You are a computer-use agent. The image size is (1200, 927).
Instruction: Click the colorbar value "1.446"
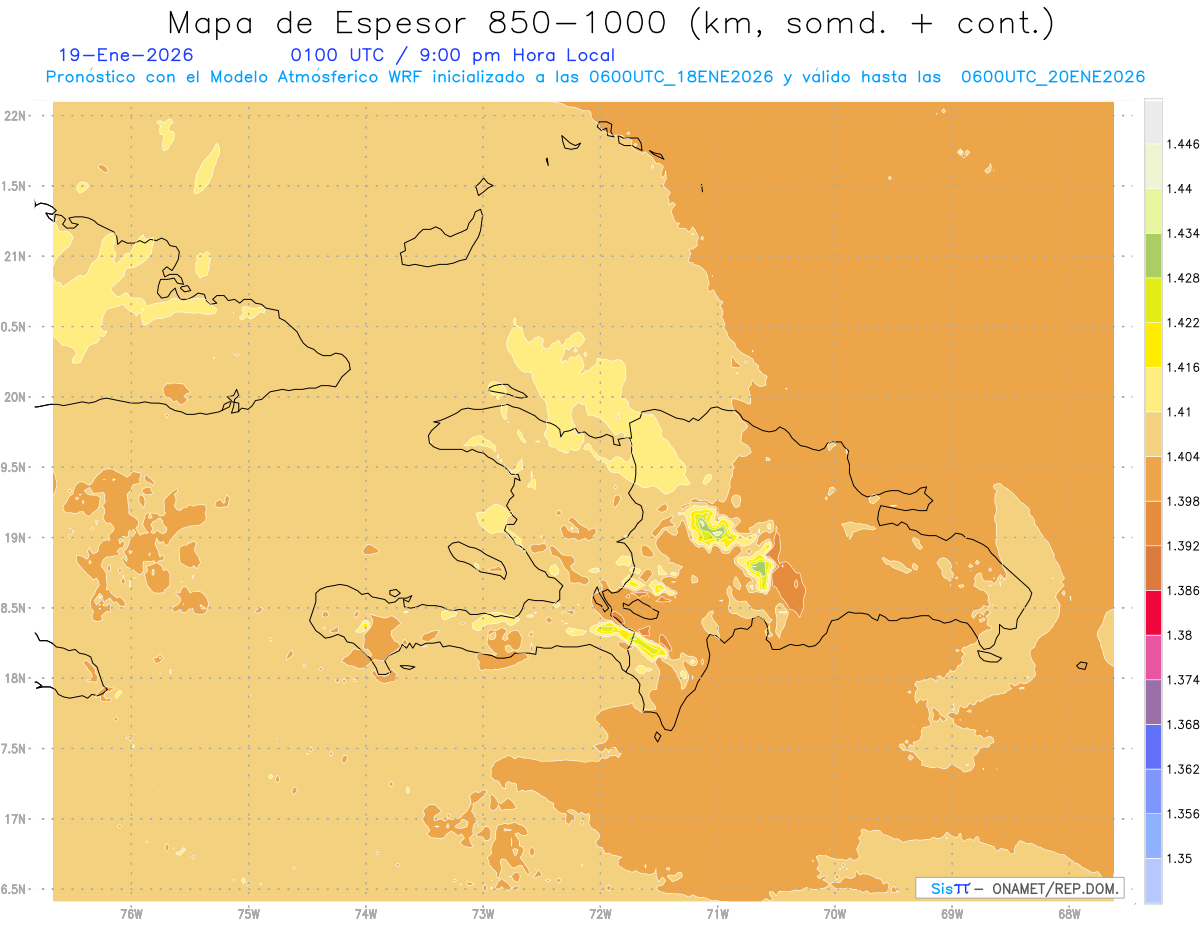click(x=1182, y=144)
